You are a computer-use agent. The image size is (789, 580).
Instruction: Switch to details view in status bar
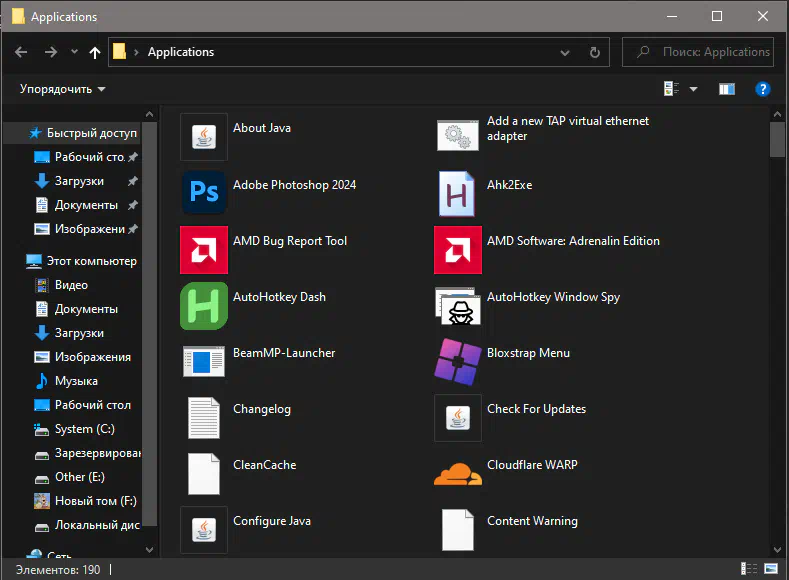click(749, 569)
